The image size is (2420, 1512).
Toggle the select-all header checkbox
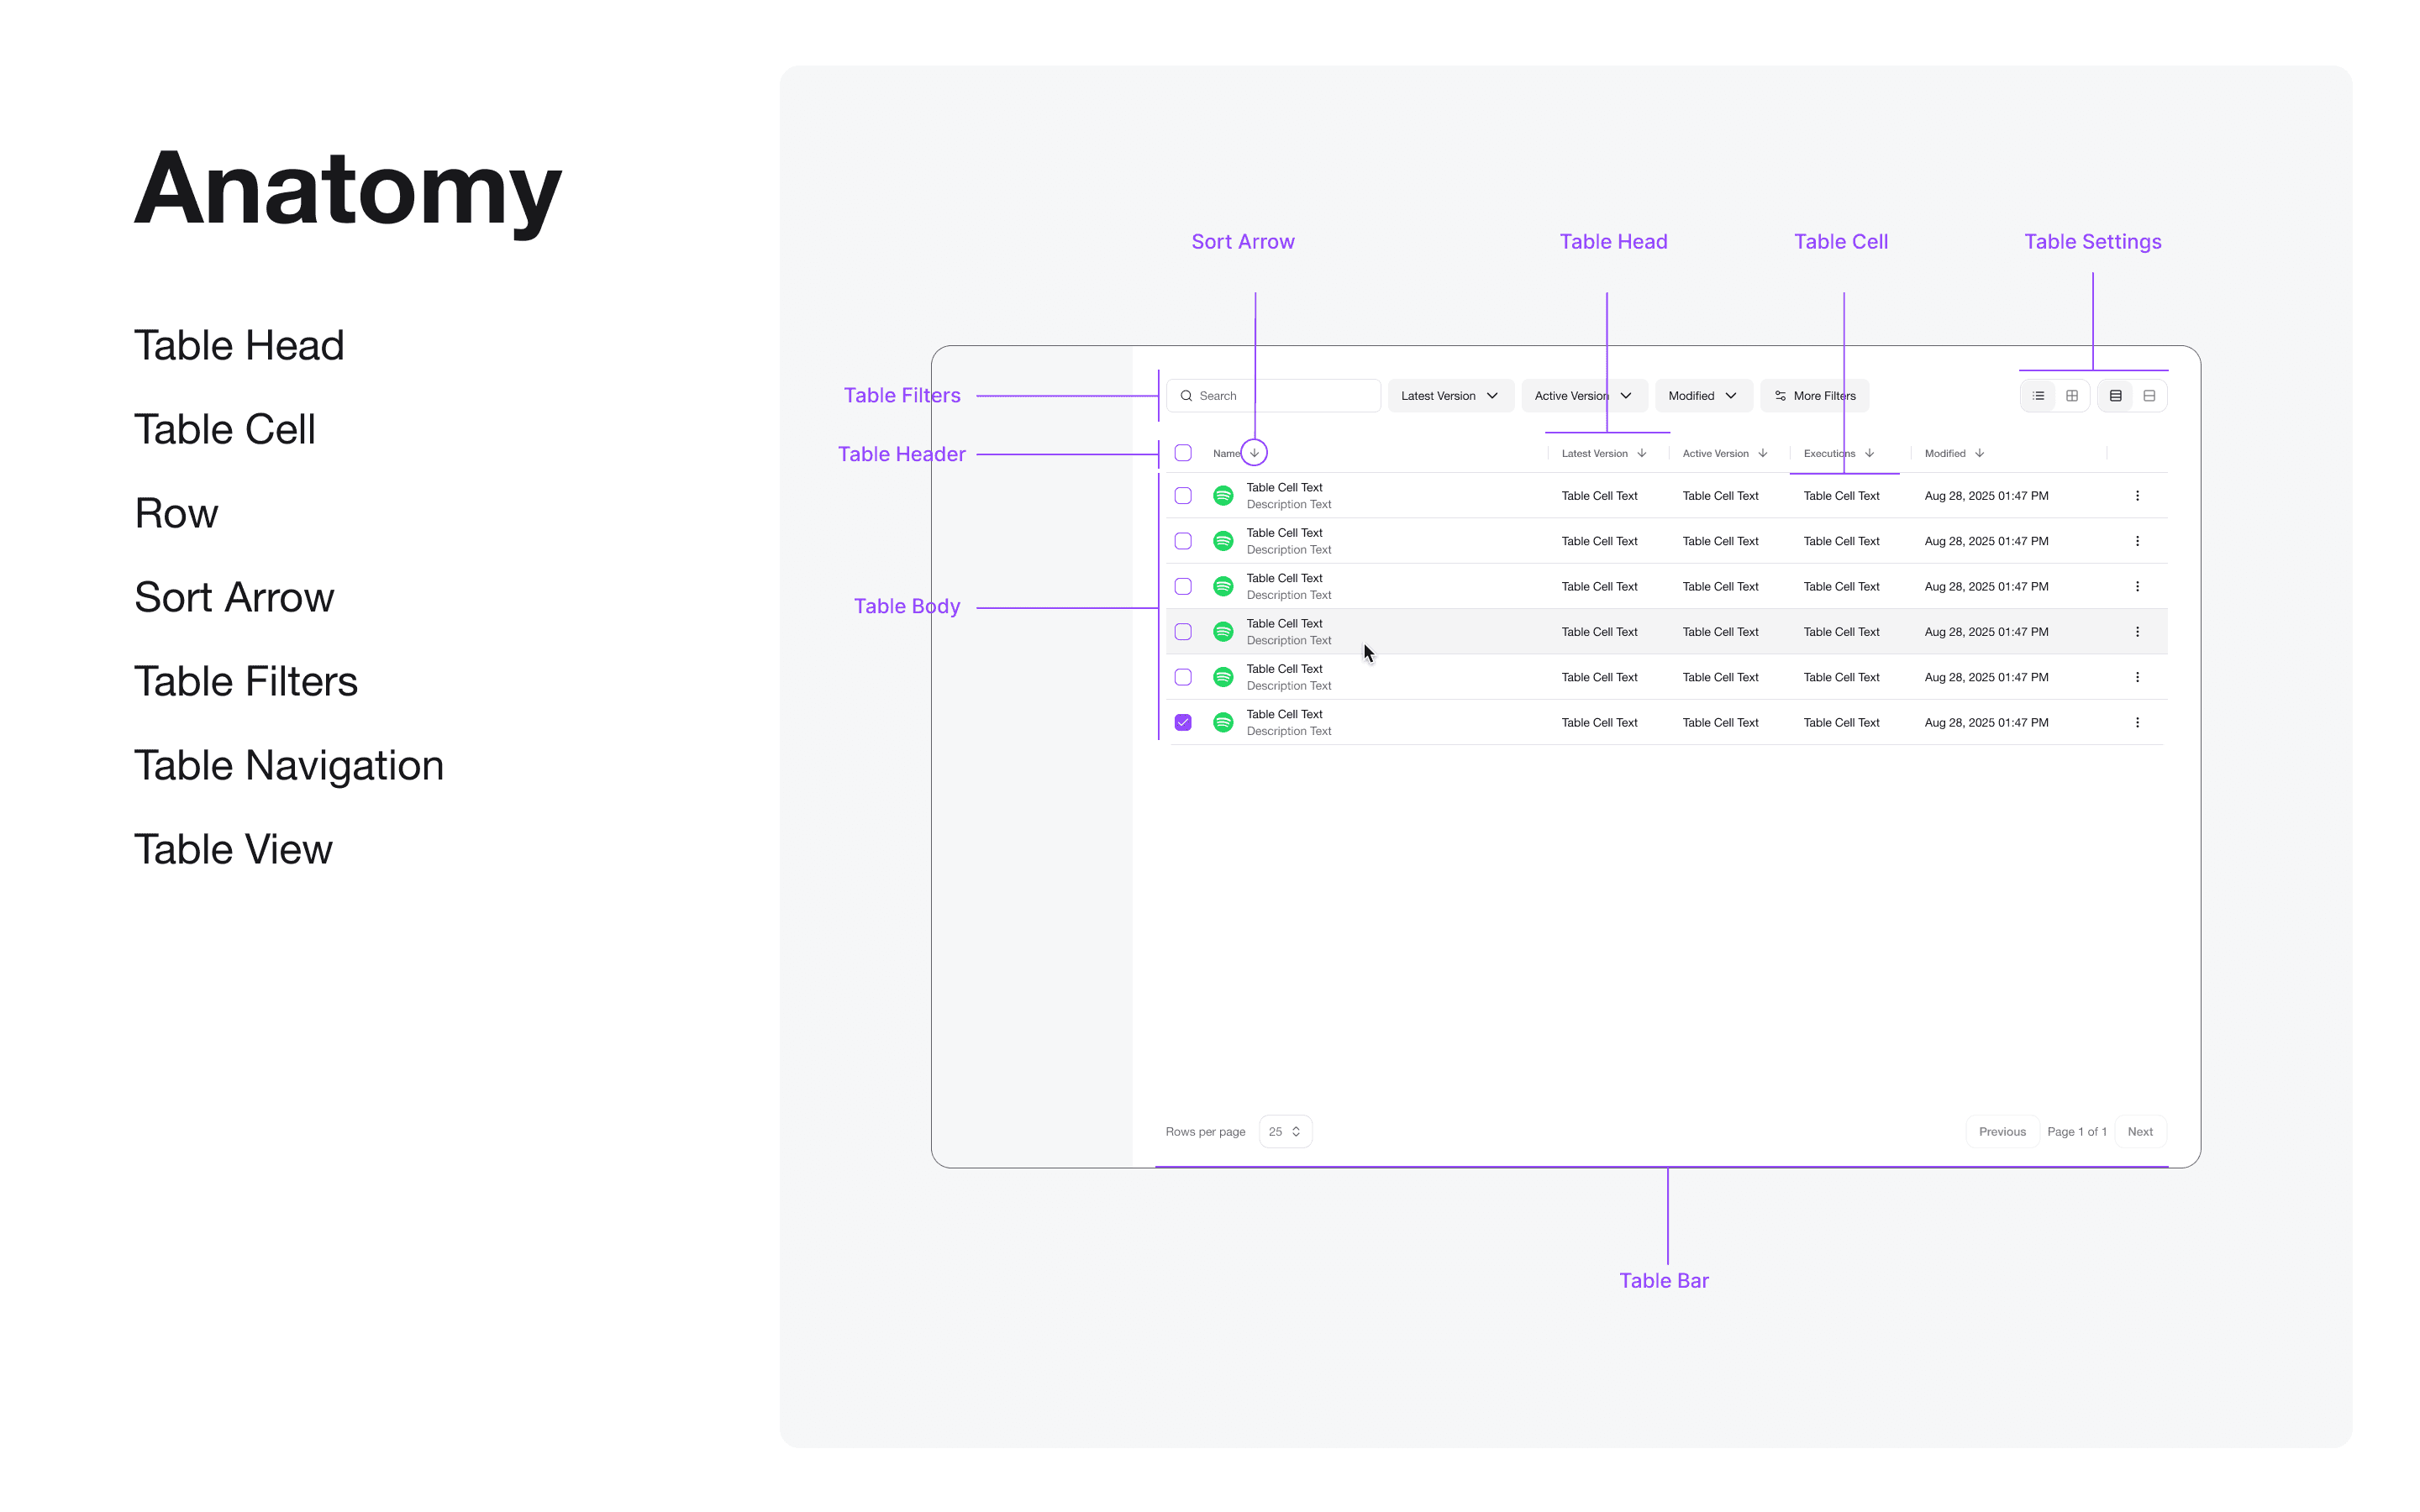coord(1183,453)
